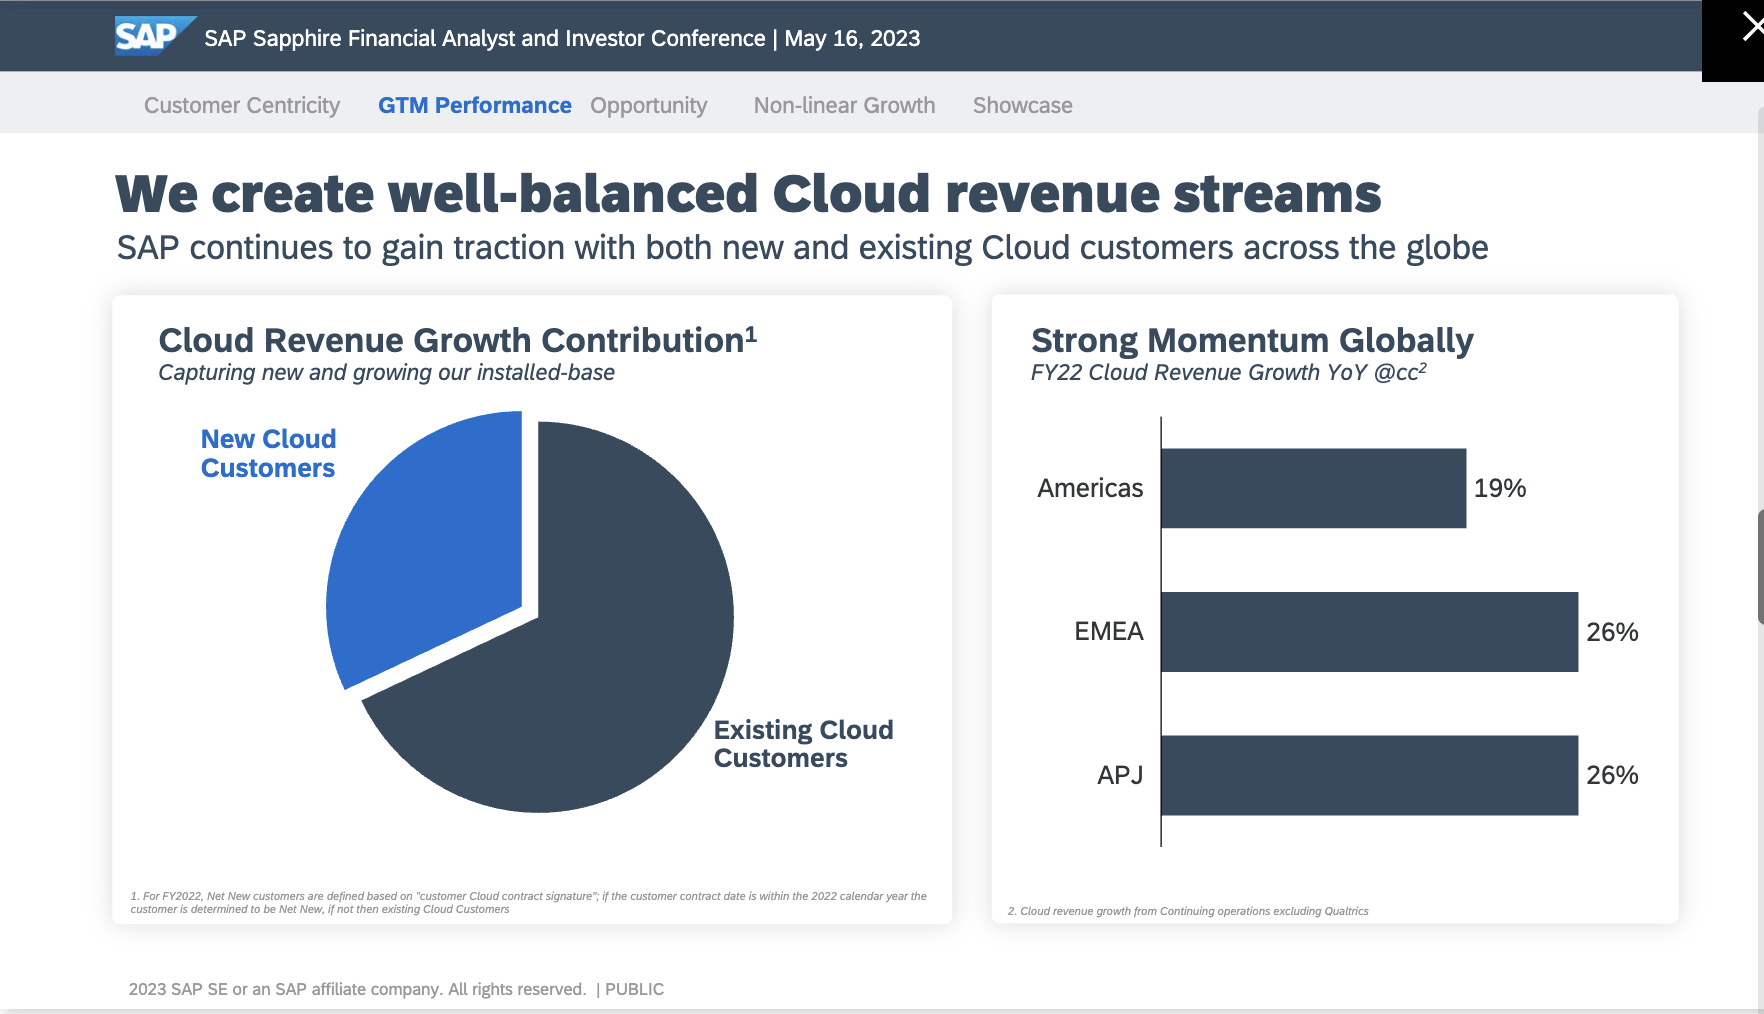
Task: Open the Showcase section
Action: tap(1023, 105)
